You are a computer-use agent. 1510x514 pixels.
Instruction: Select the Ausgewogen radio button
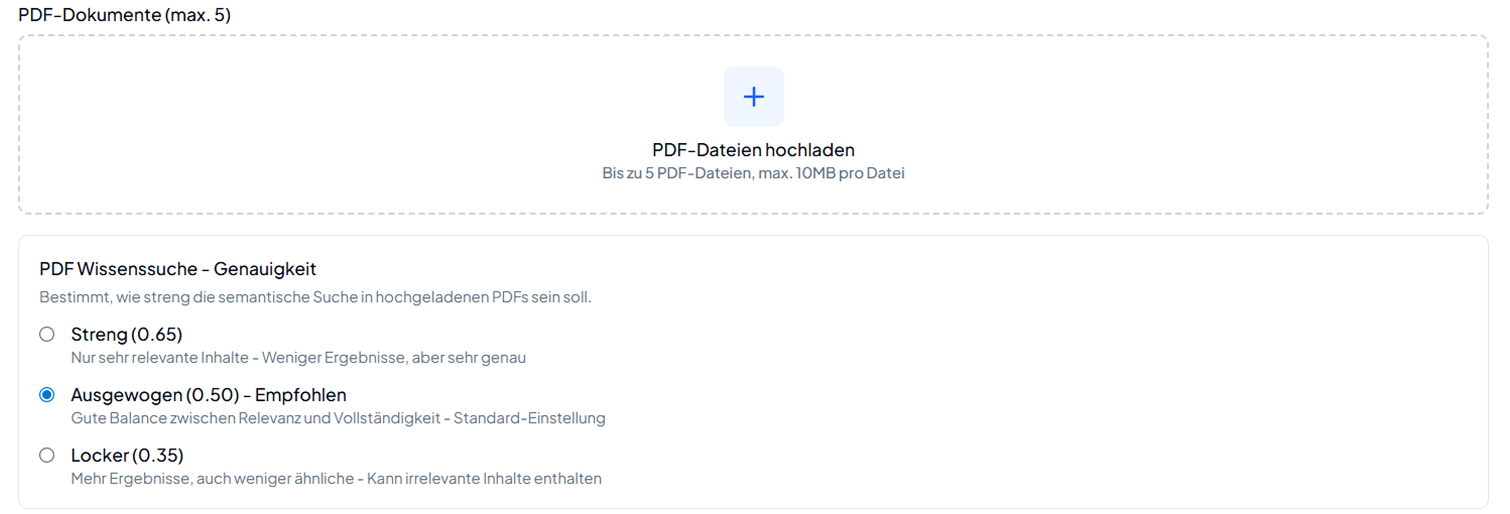pyautogui.click(x=47, y=395)
